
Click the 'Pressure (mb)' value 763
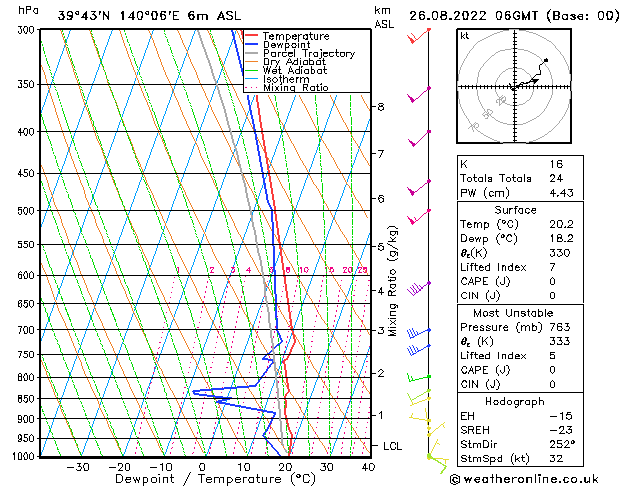pyautogui.click(x=560, y=327)
